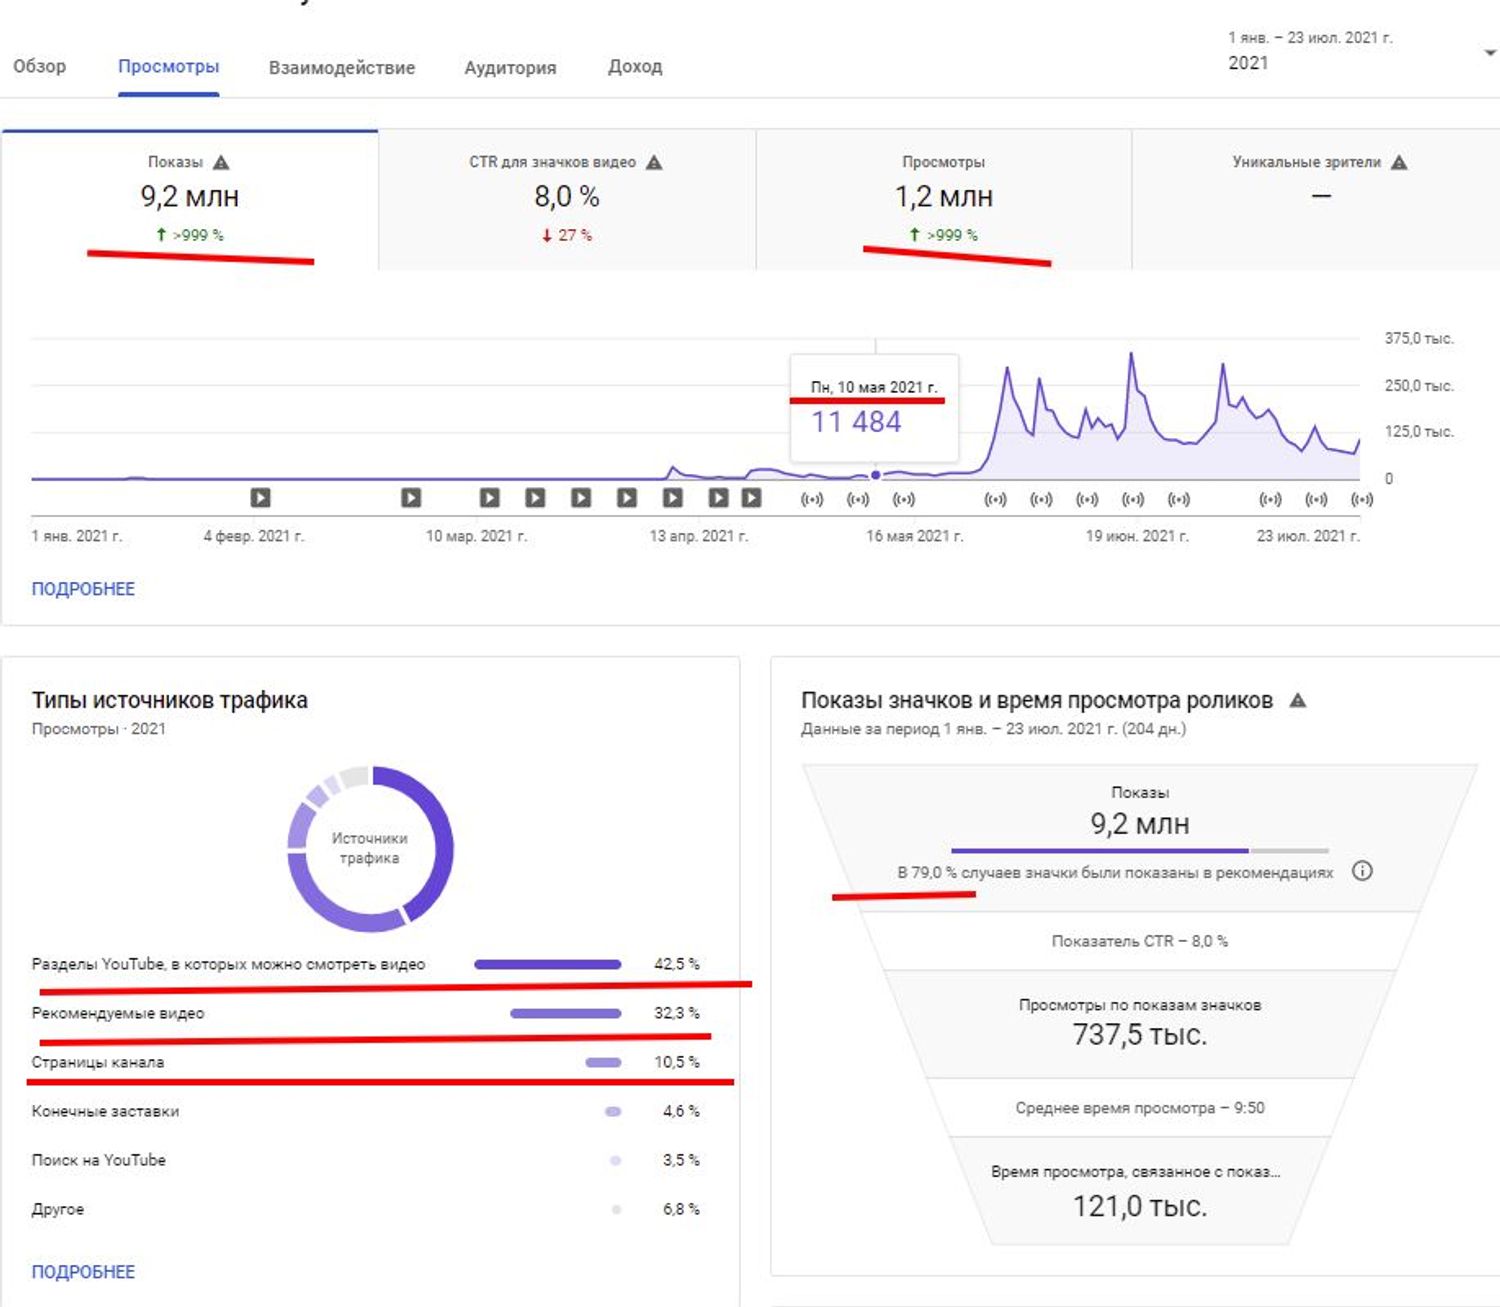The height and width of the screenshot is (1307, 1500).
Task: Open info icon next to 79,0 % recommendations text
Action: (1362, 871)
